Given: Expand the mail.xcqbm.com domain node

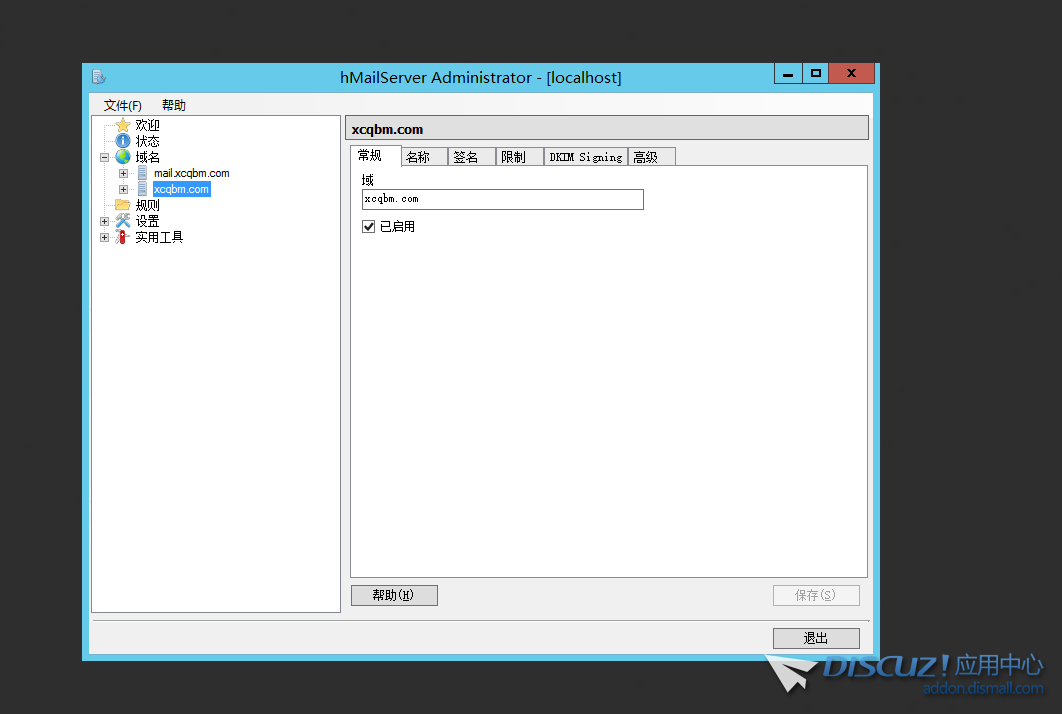Looking at the screenshot, I should 123,173.
